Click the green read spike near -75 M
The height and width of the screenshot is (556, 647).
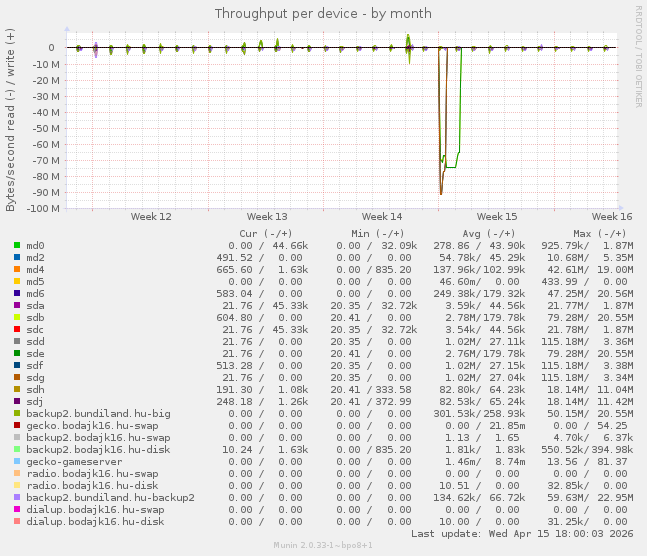[451, 167]
